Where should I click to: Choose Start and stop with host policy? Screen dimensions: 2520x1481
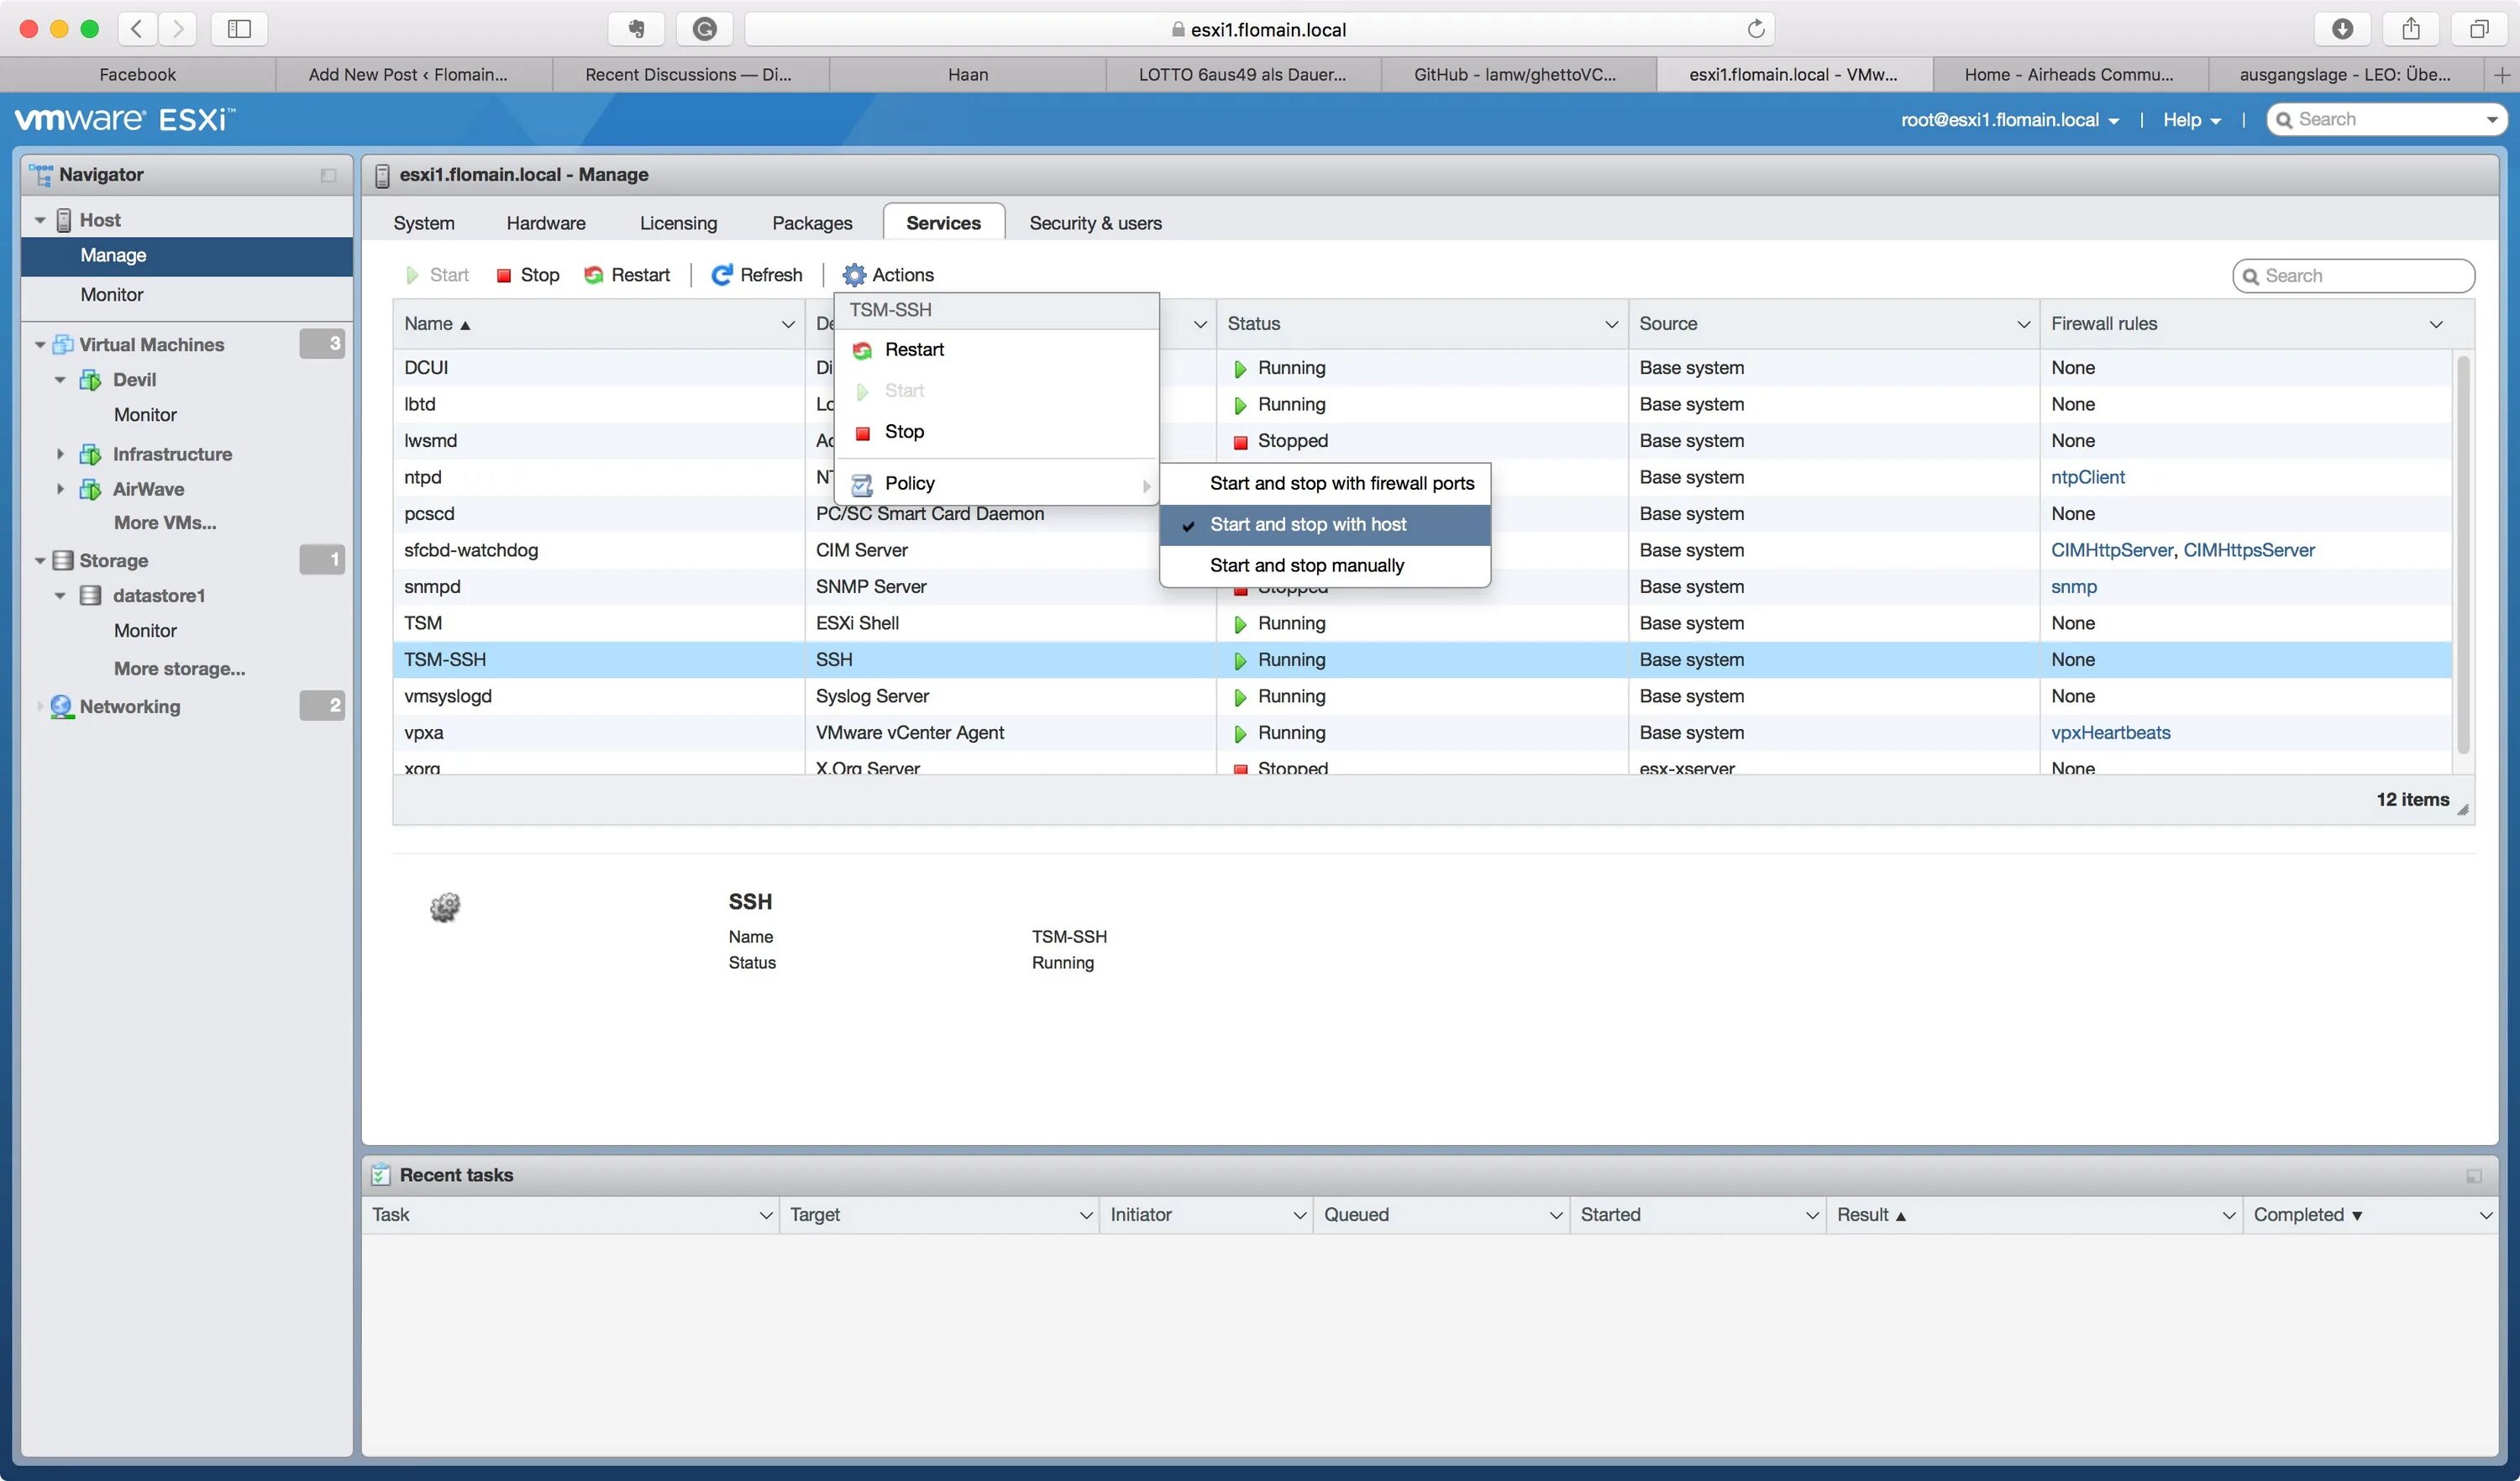coord(1307,524)
